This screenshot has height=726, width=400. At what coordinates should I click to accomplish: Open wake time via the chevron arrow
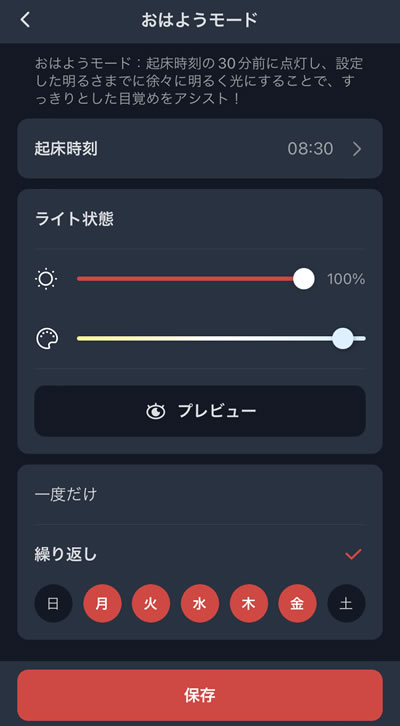pyautogui.click(x=357, y=149)
